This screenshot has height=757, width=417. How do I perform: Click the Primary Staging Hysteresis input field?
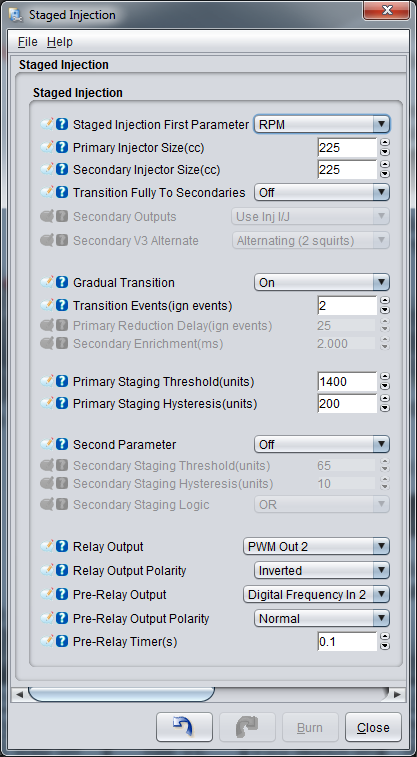(347, 404)
